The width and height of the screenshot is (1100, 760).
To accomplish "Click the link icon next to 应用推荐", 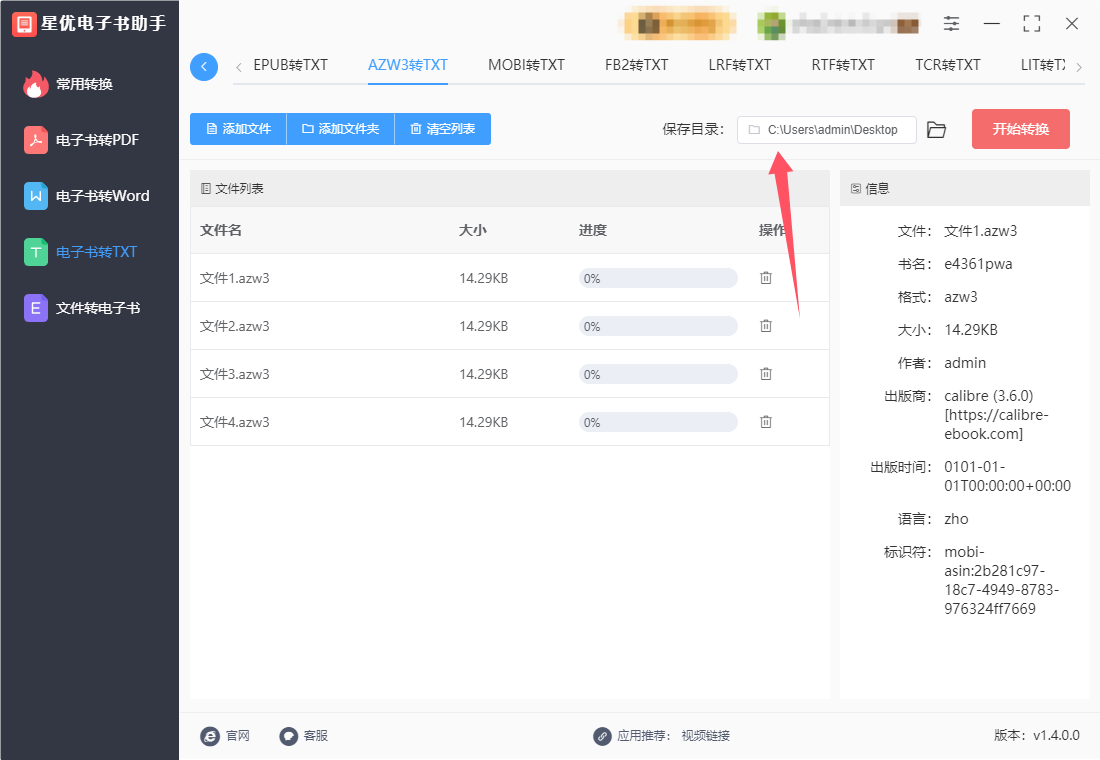I will point(602,735).
